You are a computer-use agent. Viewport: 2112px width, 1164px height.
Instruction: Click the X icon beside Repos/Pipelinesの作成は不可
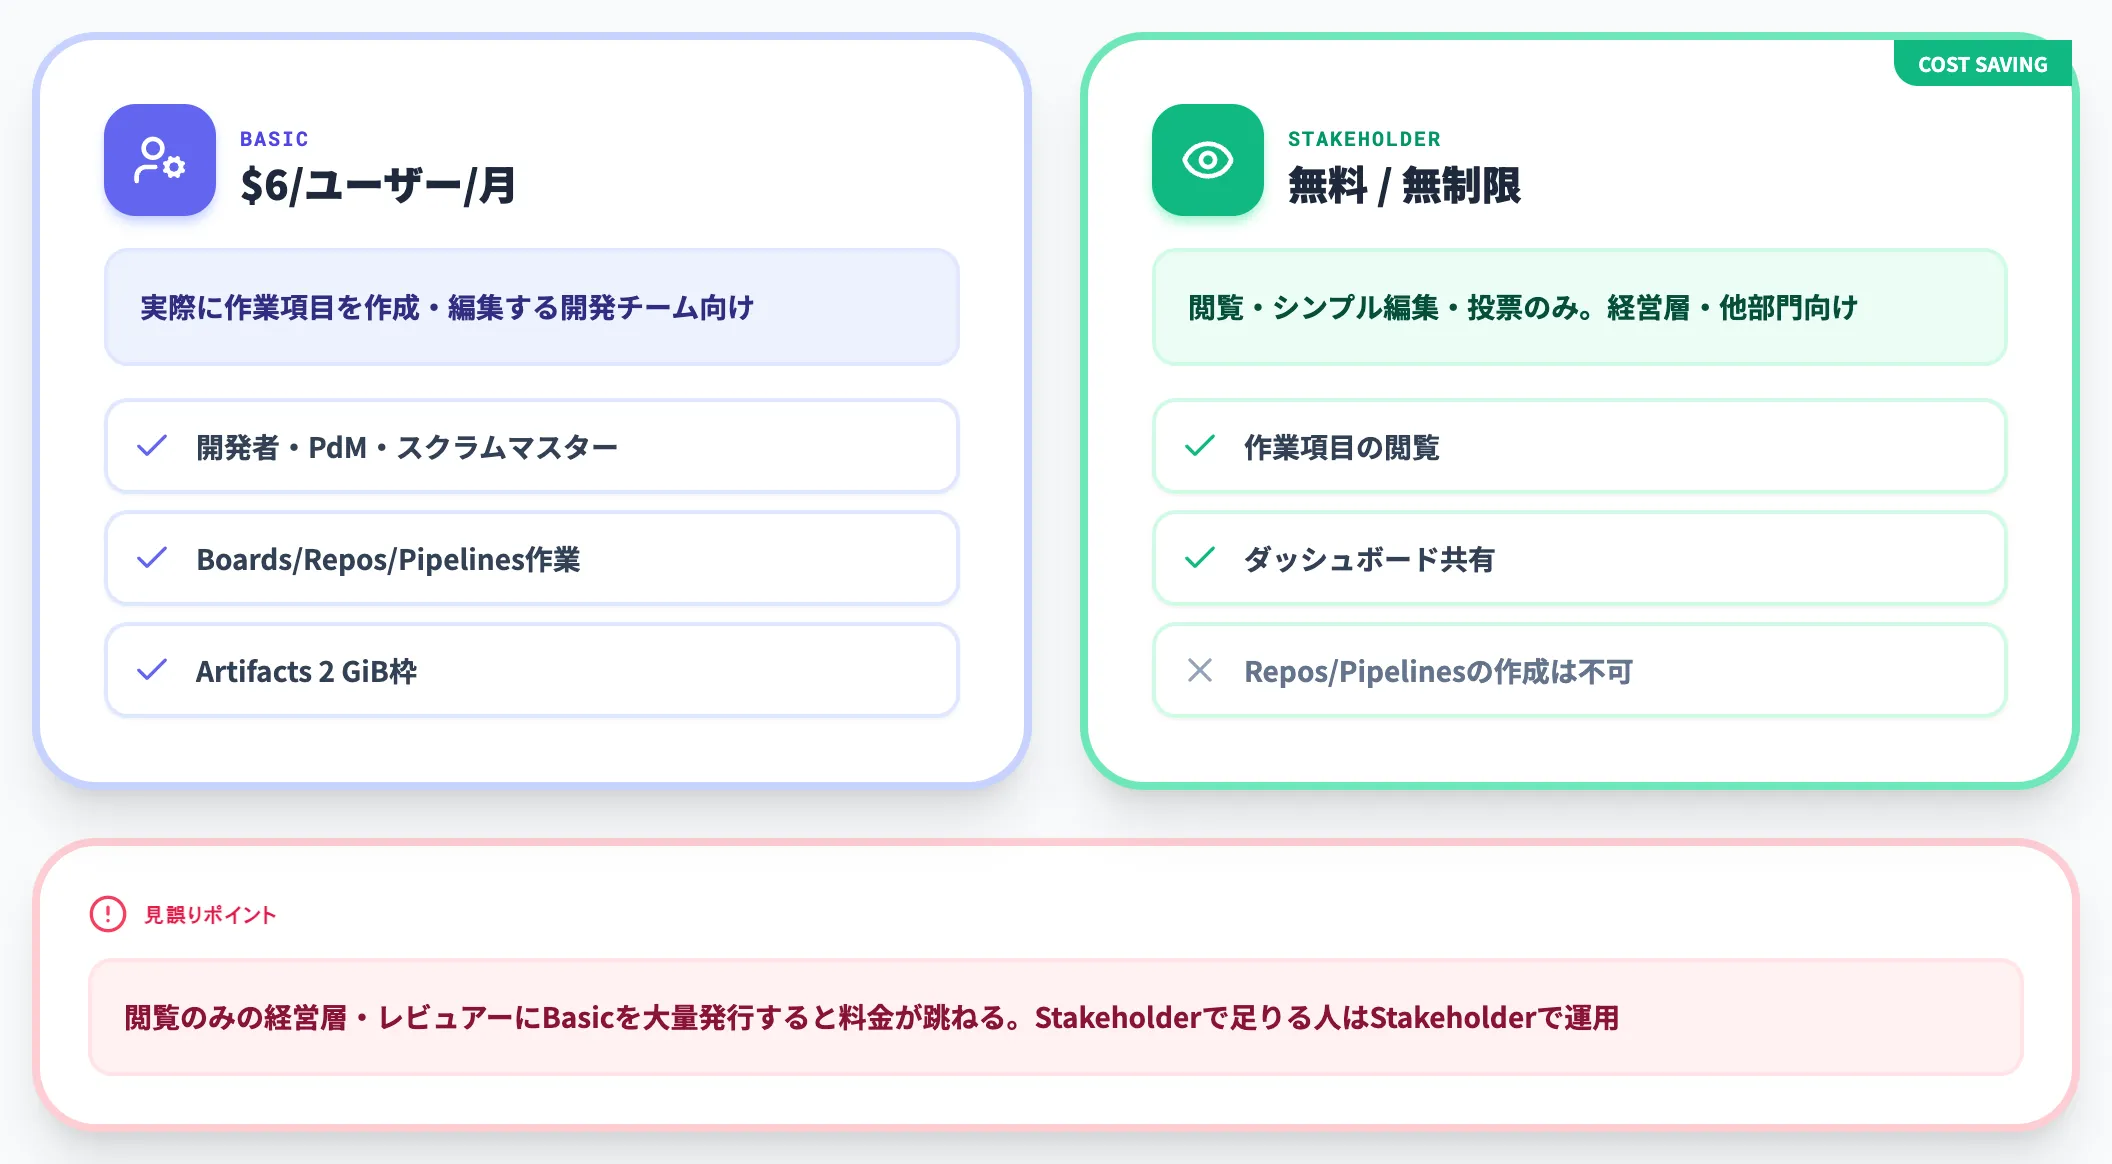pos(1200,670)
